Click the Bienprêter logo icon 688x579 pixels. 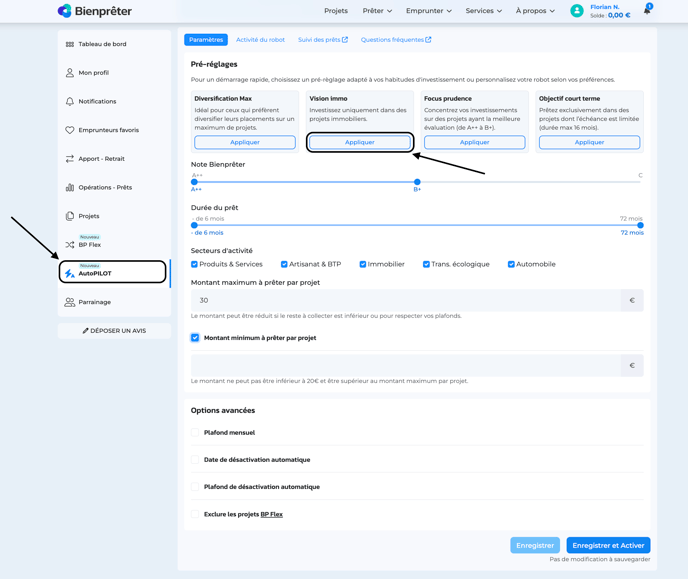[64, 11]
